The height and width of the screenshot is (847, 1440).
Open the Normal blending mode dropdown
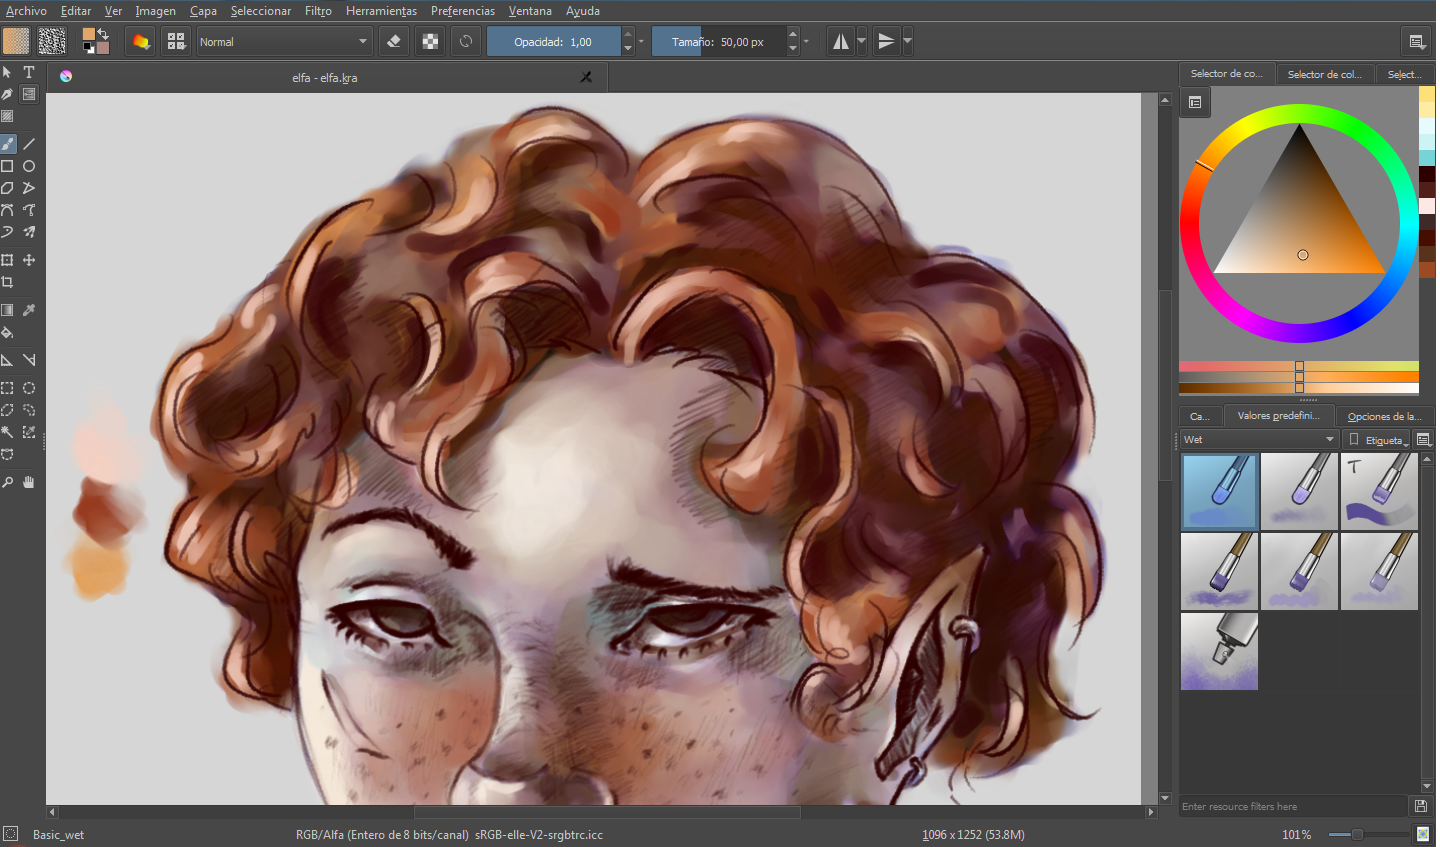tap(284, 42)
